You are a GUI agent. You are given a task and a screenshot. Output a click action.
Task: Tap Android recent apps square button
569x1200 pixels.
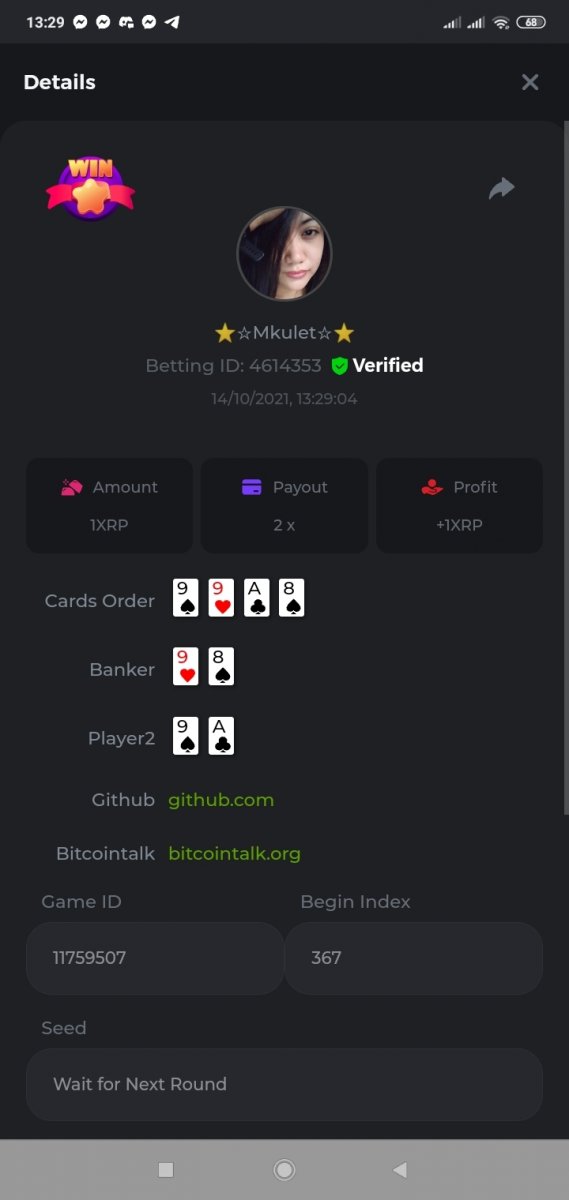click(x=166, y=1169)
